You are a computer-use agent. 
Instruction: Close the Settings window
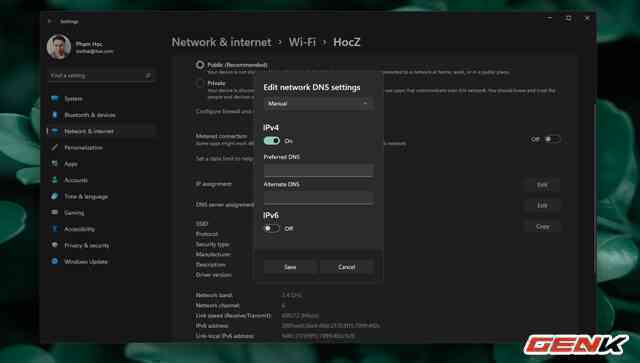tap(587, 18)
